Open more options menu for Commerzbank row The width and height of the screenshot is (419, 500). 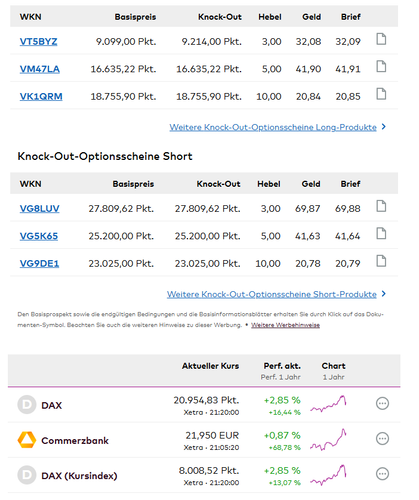click(x=382, y=438)
